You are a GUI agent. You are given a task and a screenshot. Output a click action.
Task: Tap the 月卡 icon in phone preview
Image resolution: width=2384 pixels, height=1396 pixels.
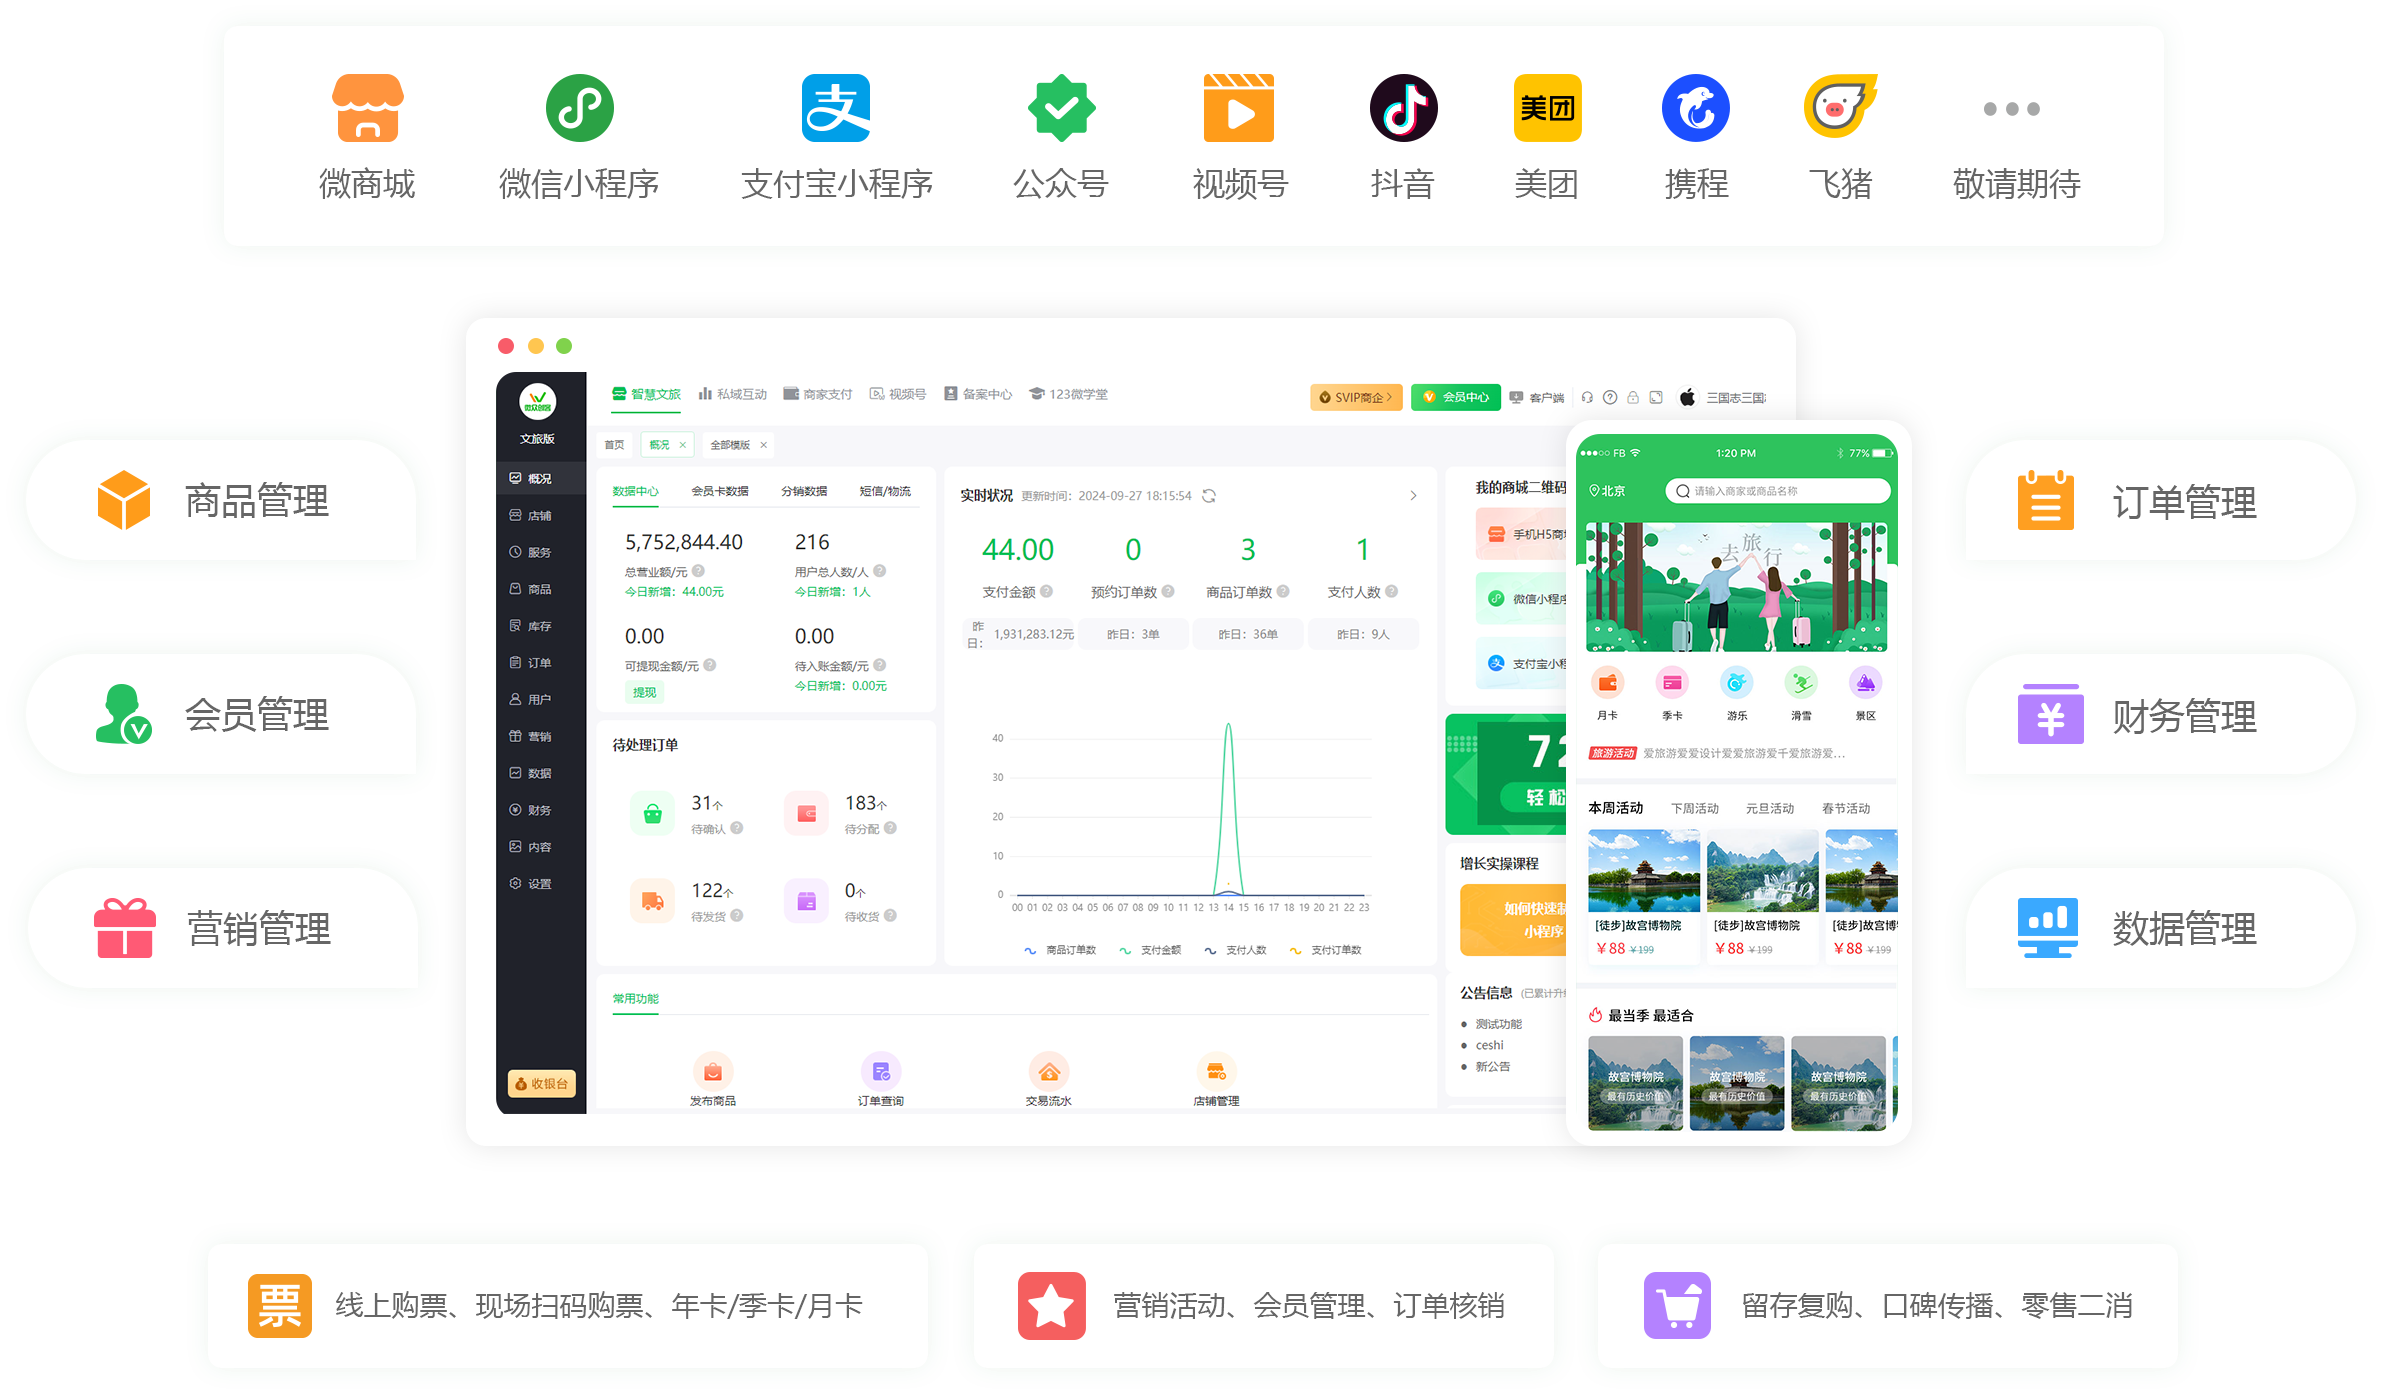point(1607,684)
